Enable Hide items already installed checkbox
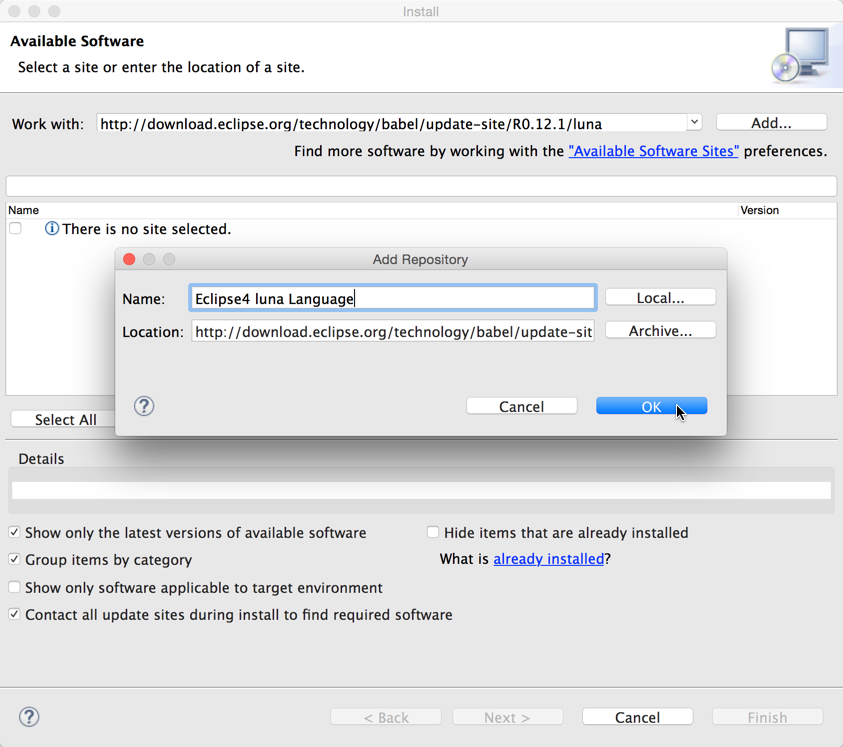Screen dimensions: 843x747 pos(433,532)
